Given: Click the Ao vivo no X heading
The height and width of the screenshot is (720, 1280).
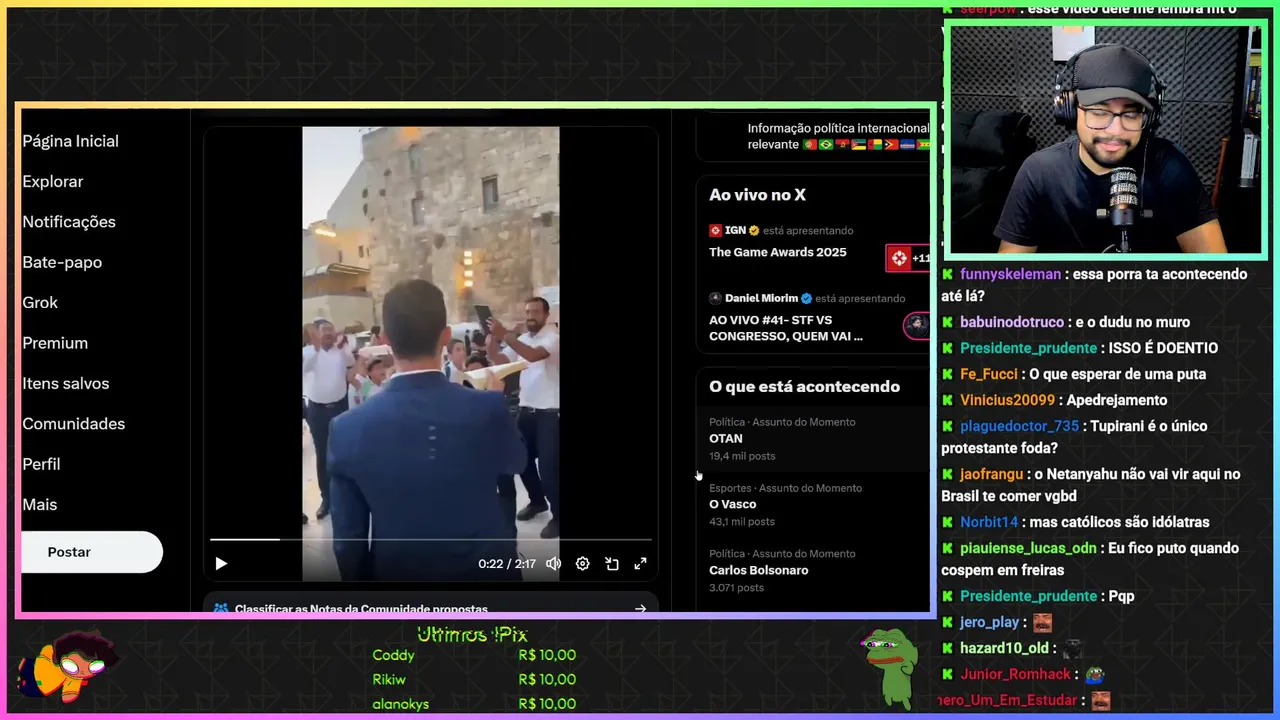Looking at the screenshot, I should click(x=757, y=195).
